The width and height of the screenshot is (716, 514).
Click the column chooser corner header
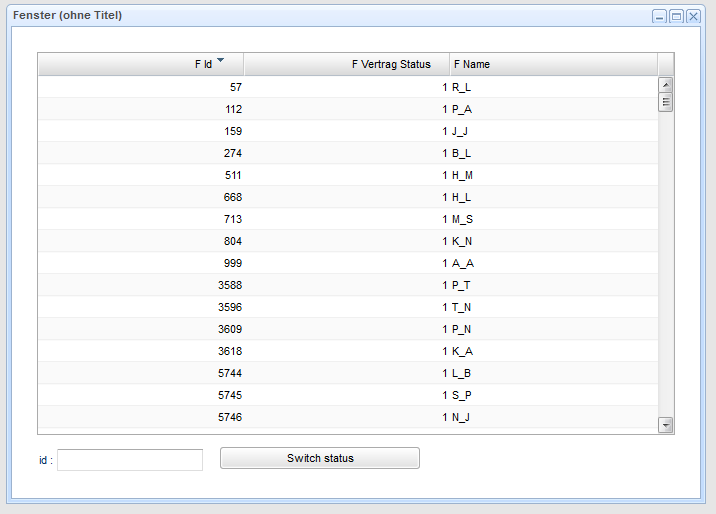point(666,64)
